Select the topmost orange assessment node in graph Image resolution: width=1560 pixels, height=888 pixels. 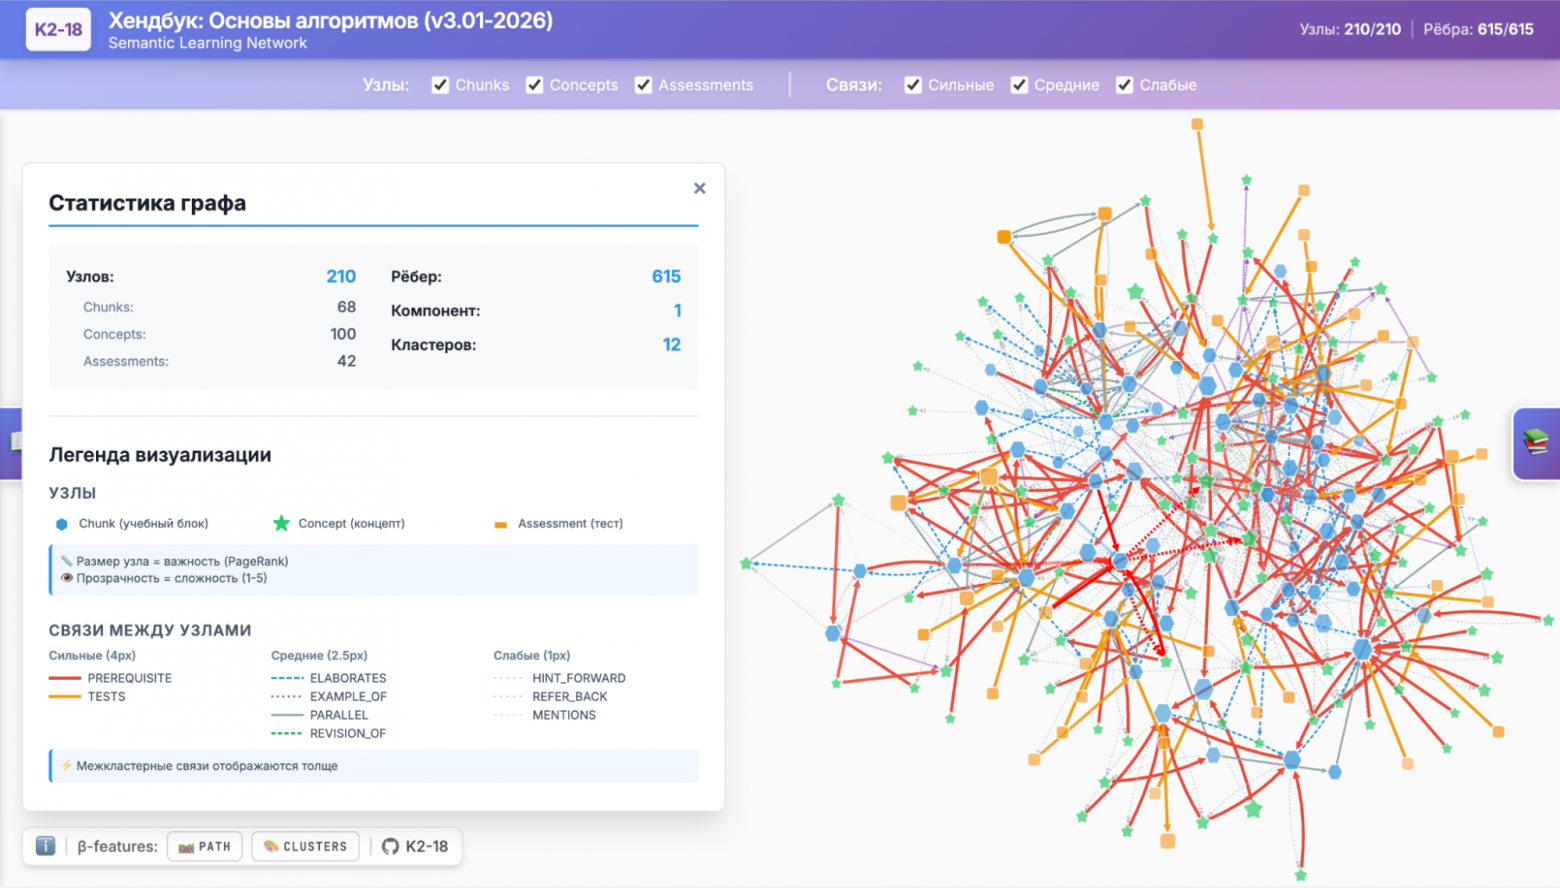pyautogui.click(x=1197, y=124)
